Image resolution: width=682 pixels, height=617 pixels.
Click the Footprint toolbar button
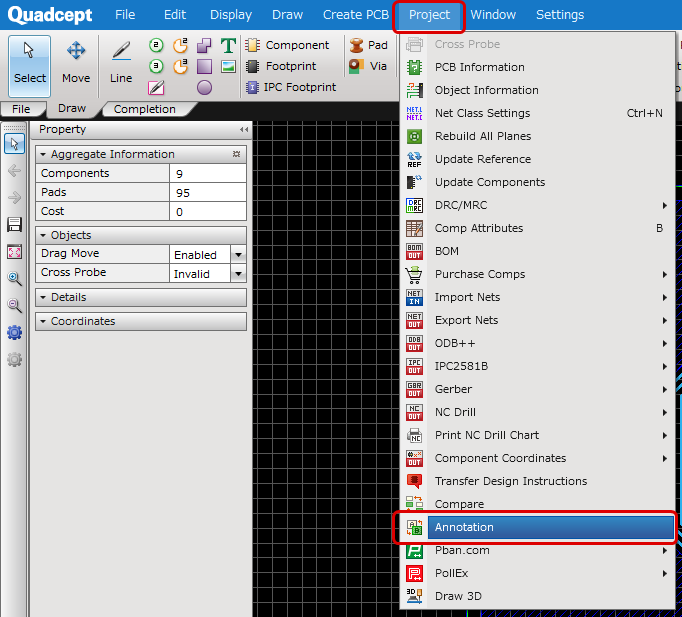[x=281, y=66]
